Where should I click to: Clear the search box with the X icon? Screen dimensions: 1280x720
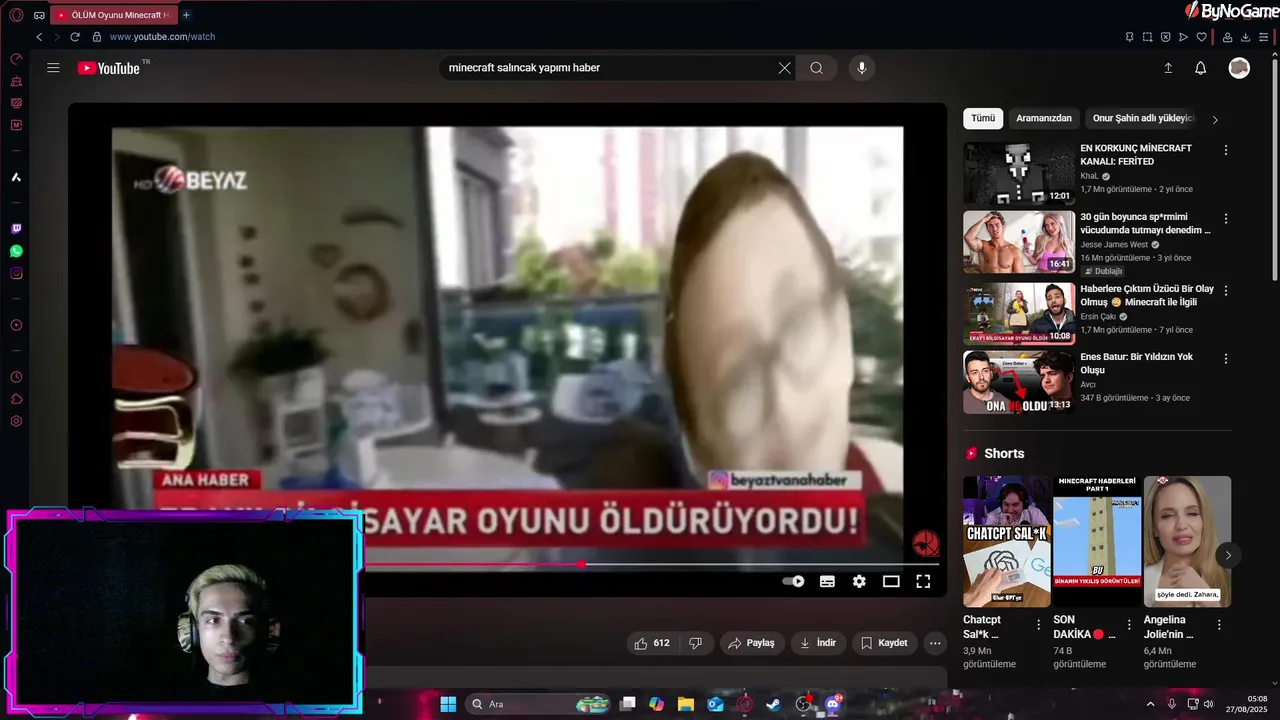tap(784, 68)
